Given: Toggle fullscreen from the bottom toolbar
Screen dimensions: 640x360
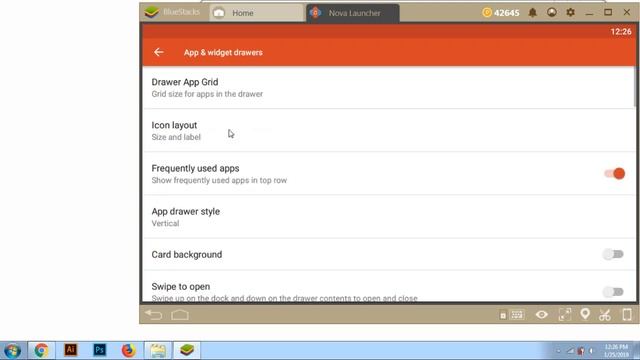Looking at the screenshot, I should pyautogui.click(x=565, y=314).
